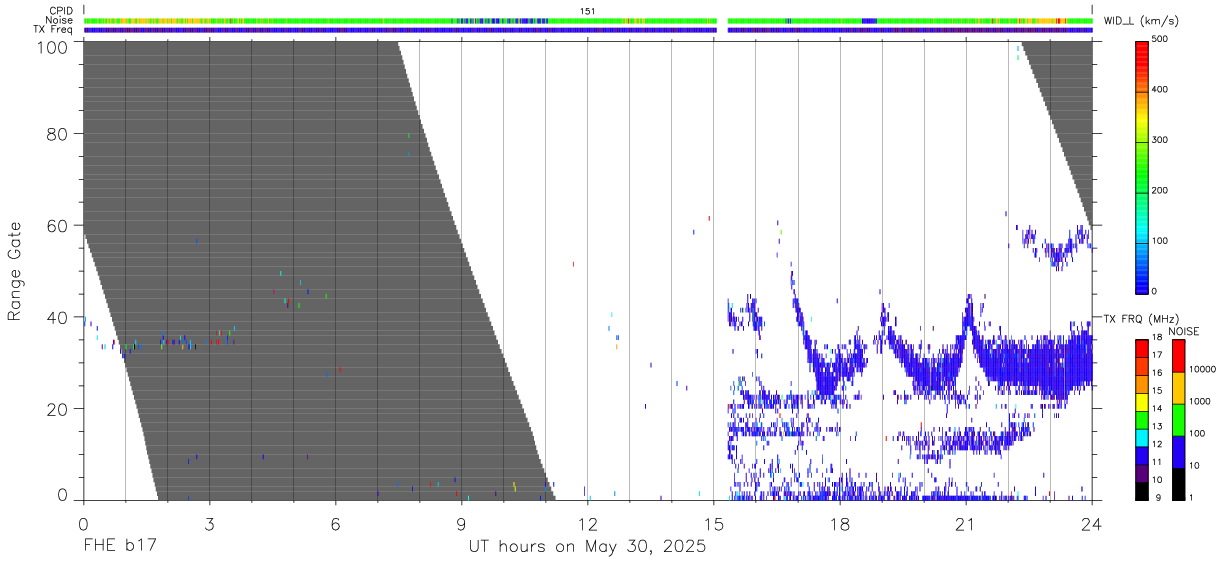1228x567 pixels.
Task: Click the spectral width color bar
Action: pos(1142,166)
